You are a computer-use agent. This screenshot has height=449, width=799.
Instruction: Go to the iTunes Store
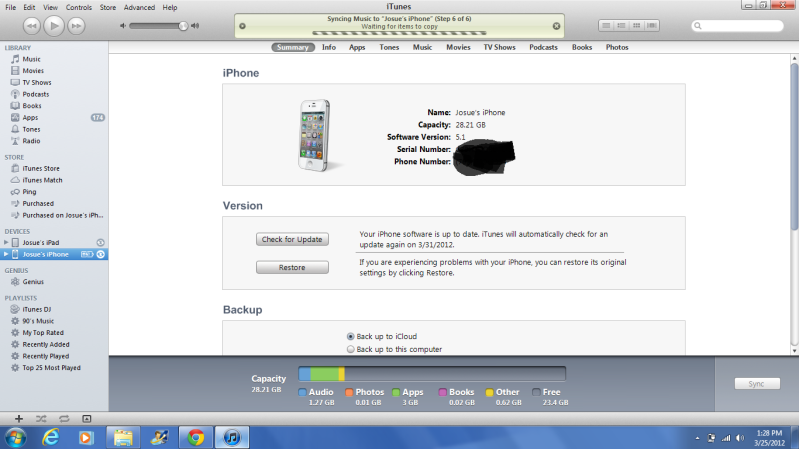41,169
